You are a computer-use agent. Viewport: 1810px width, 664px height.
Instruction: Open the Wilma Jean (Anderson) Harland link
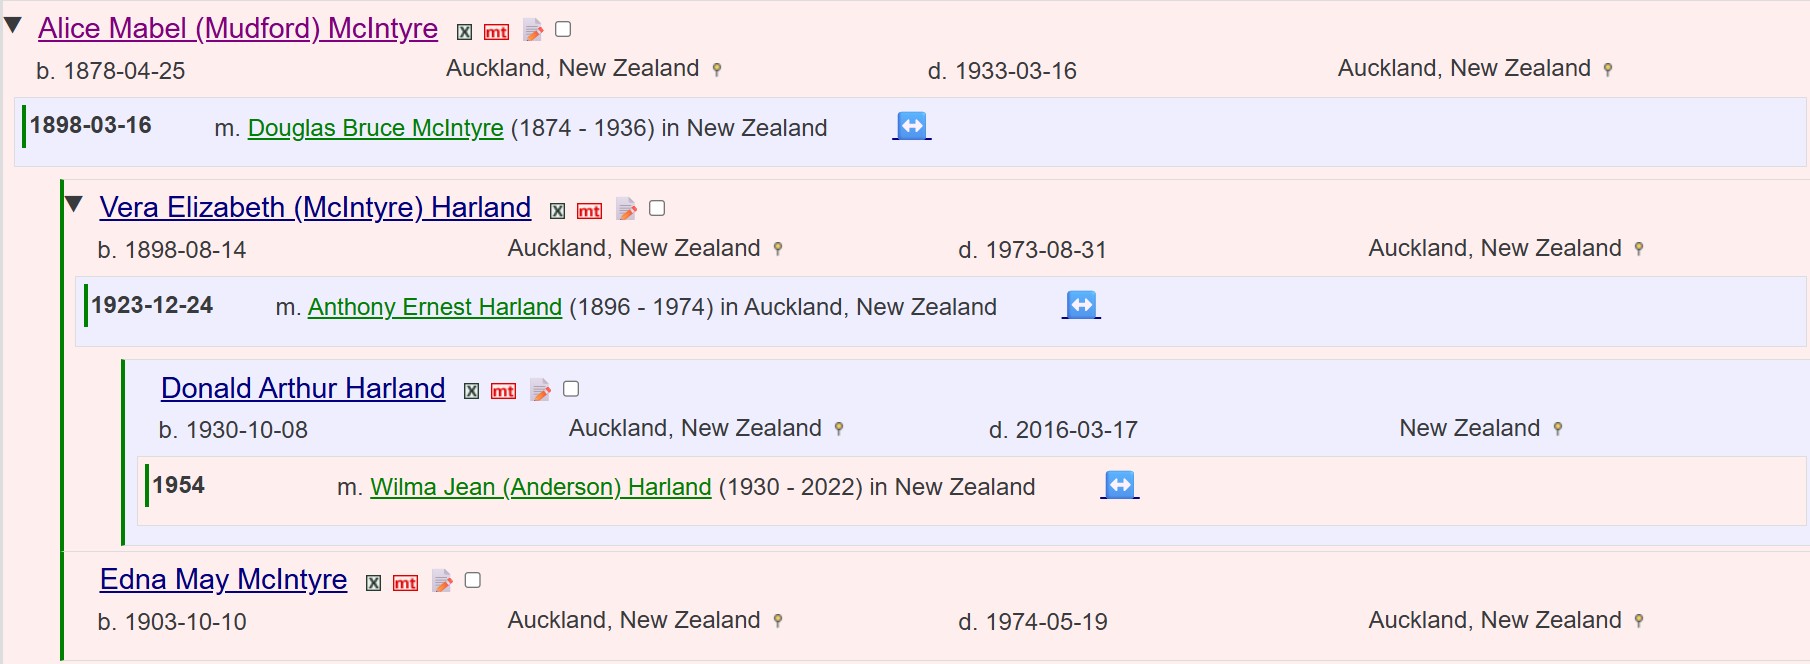pos(540,487)
